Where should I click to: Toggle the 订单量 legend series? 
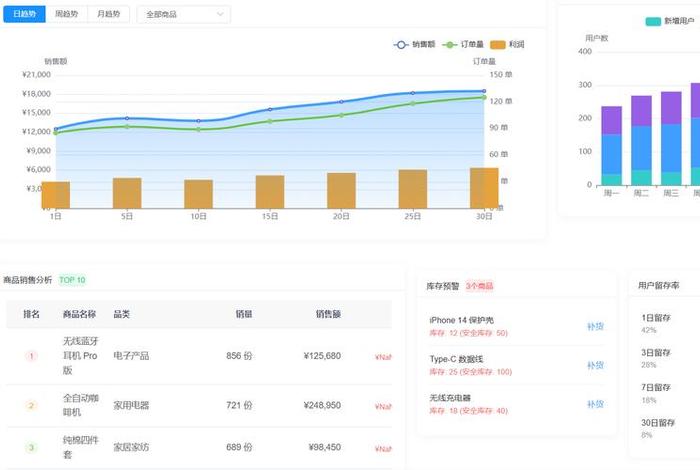(463, 44)
